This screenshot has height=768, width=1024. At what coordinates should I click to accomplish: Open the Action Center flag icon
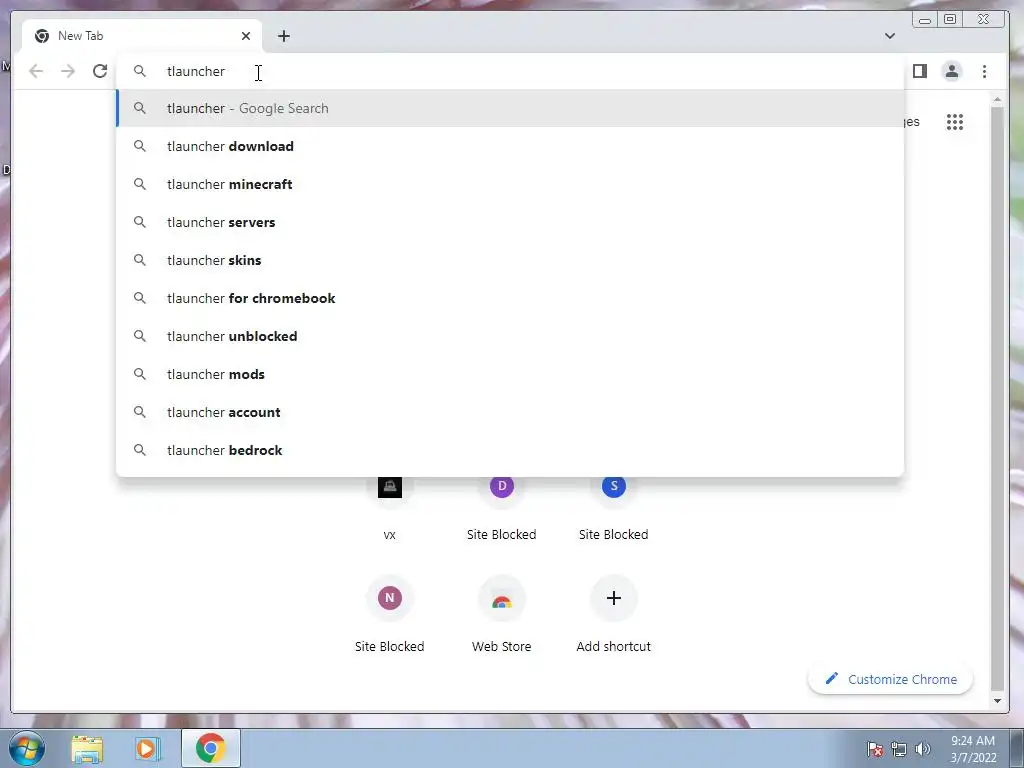point(875,749)
